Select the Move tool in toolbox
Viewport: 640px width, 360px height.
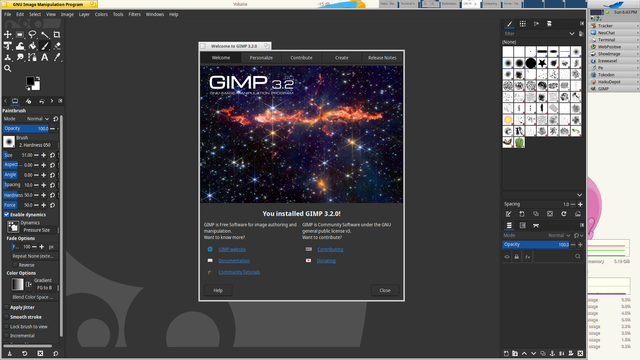[x=8, y=35]
